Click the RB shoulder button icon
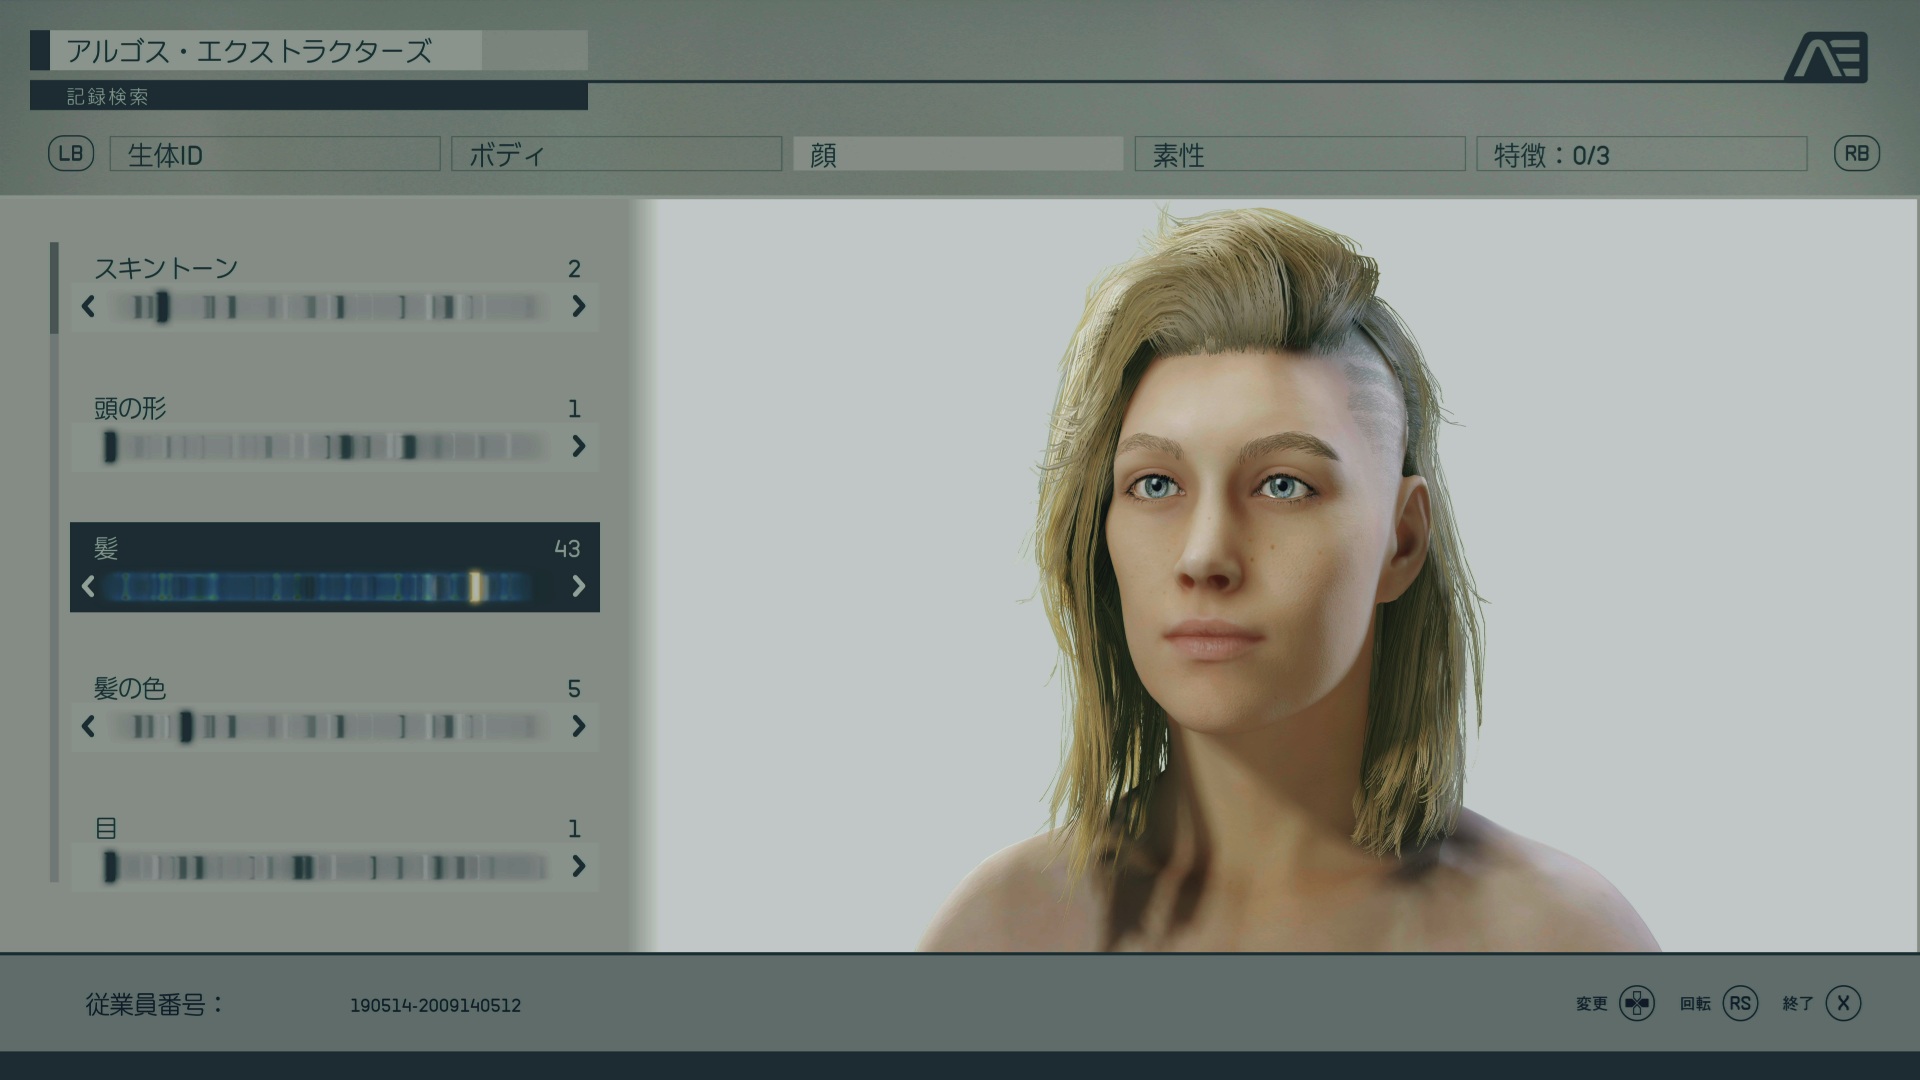This screenshot has height=1080, width=1920. tap(1856, 154)
